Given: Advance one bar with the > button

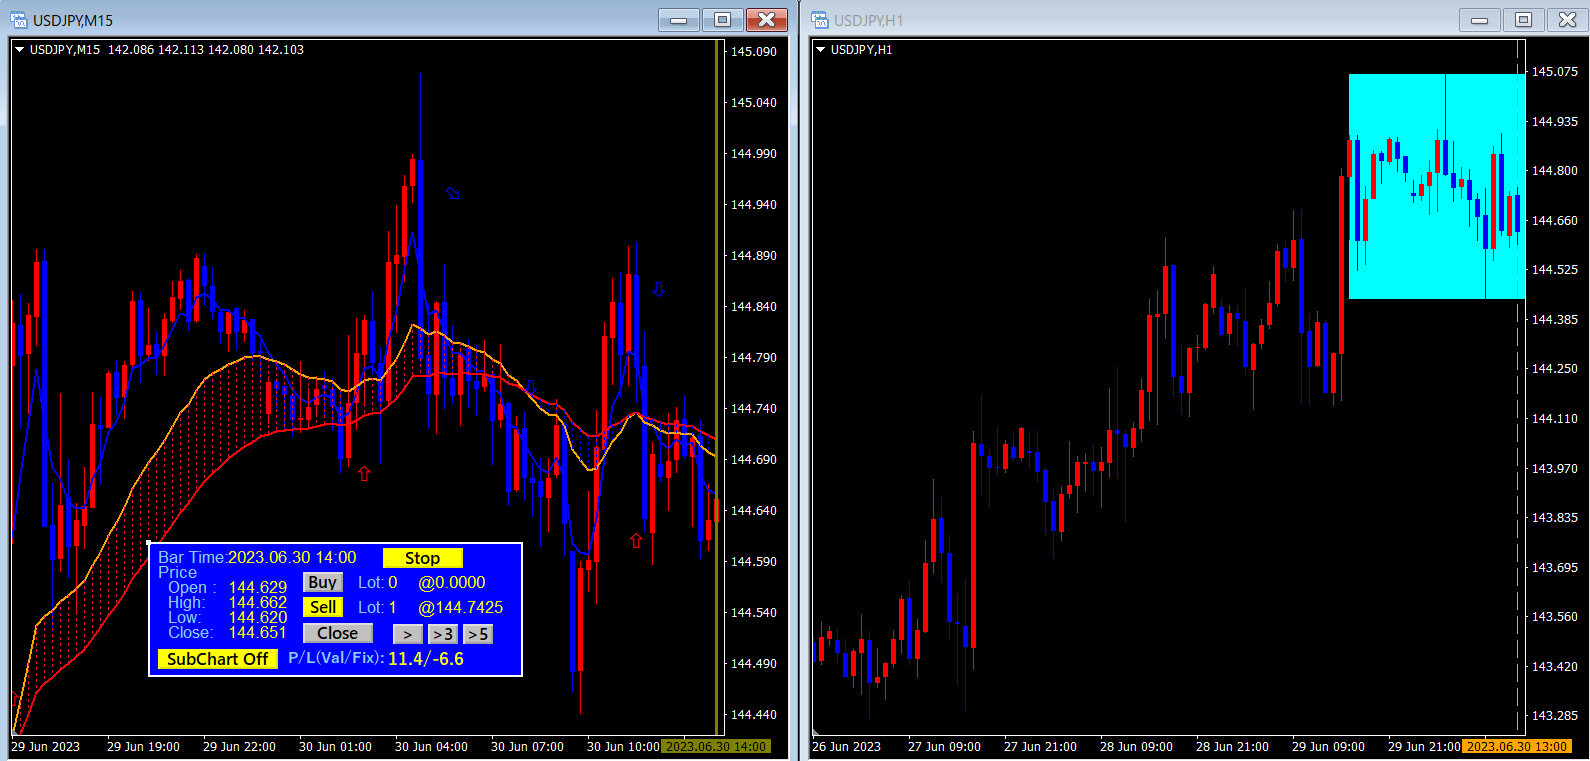Looking at the screenshot, I should pos(407,634).
